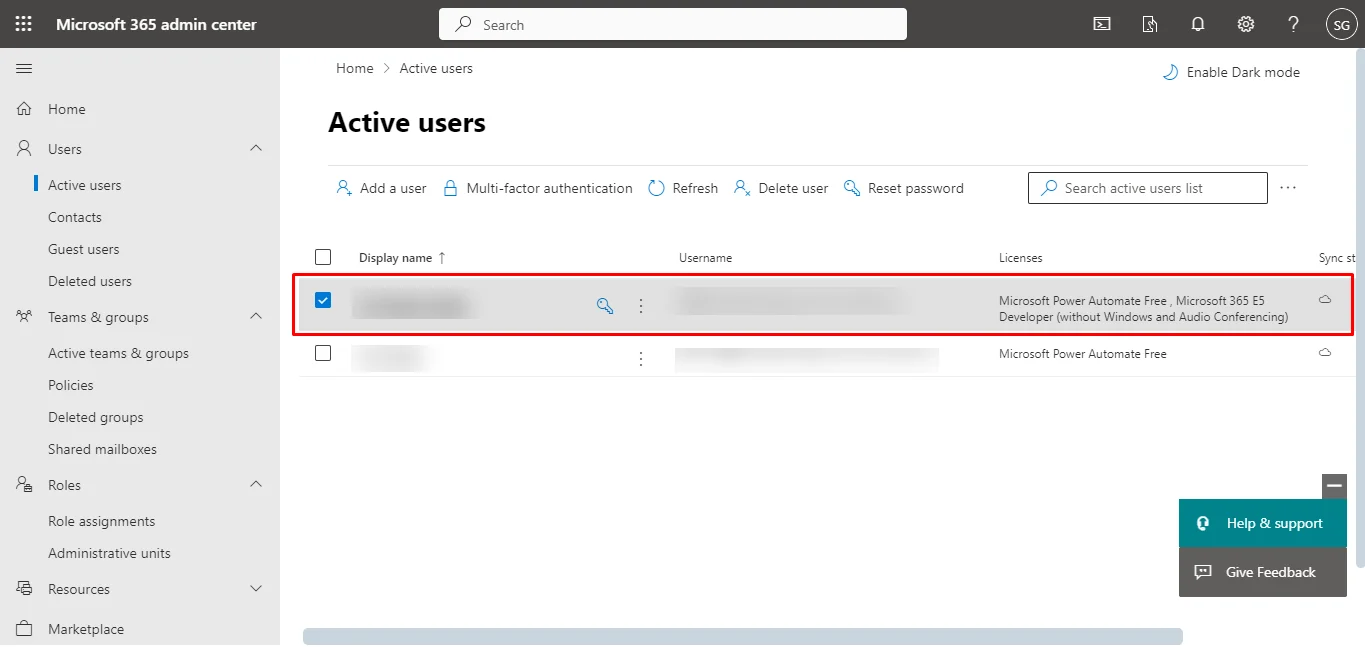Tick the select-all checkbox in header

pos(323,257)
